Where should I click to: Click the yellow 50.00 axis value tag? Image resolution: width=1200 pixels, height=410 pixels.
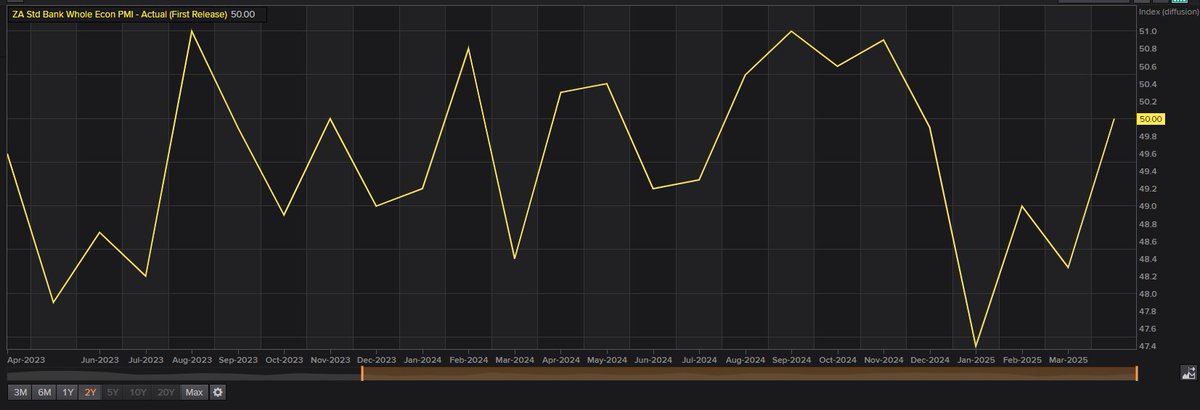coord(1151,119)
